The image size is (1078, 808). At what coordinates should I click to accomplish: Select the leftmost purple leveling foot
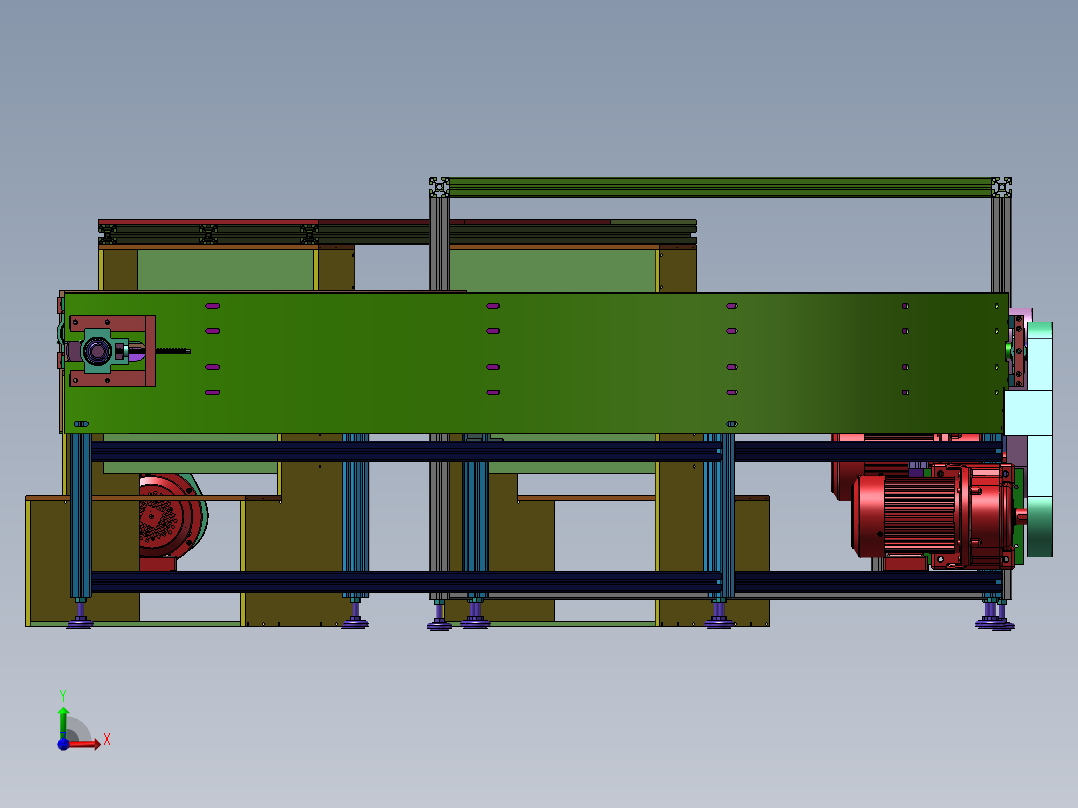[x=80, y=622]
